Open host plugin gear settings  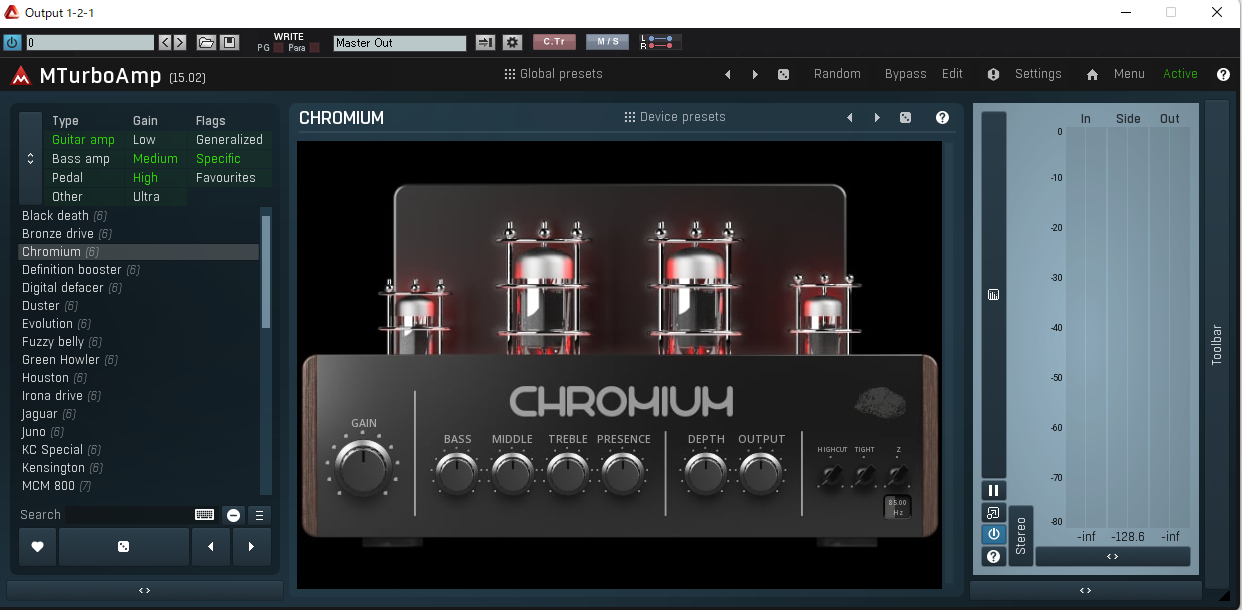click(x=512, y=43)
